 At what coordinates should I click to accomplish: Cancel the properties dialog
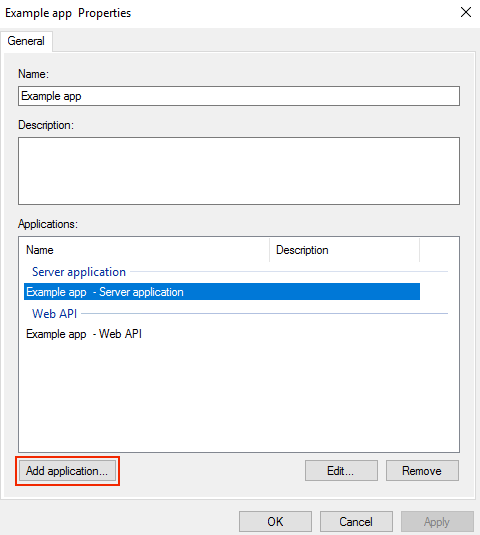pos(356,522)
